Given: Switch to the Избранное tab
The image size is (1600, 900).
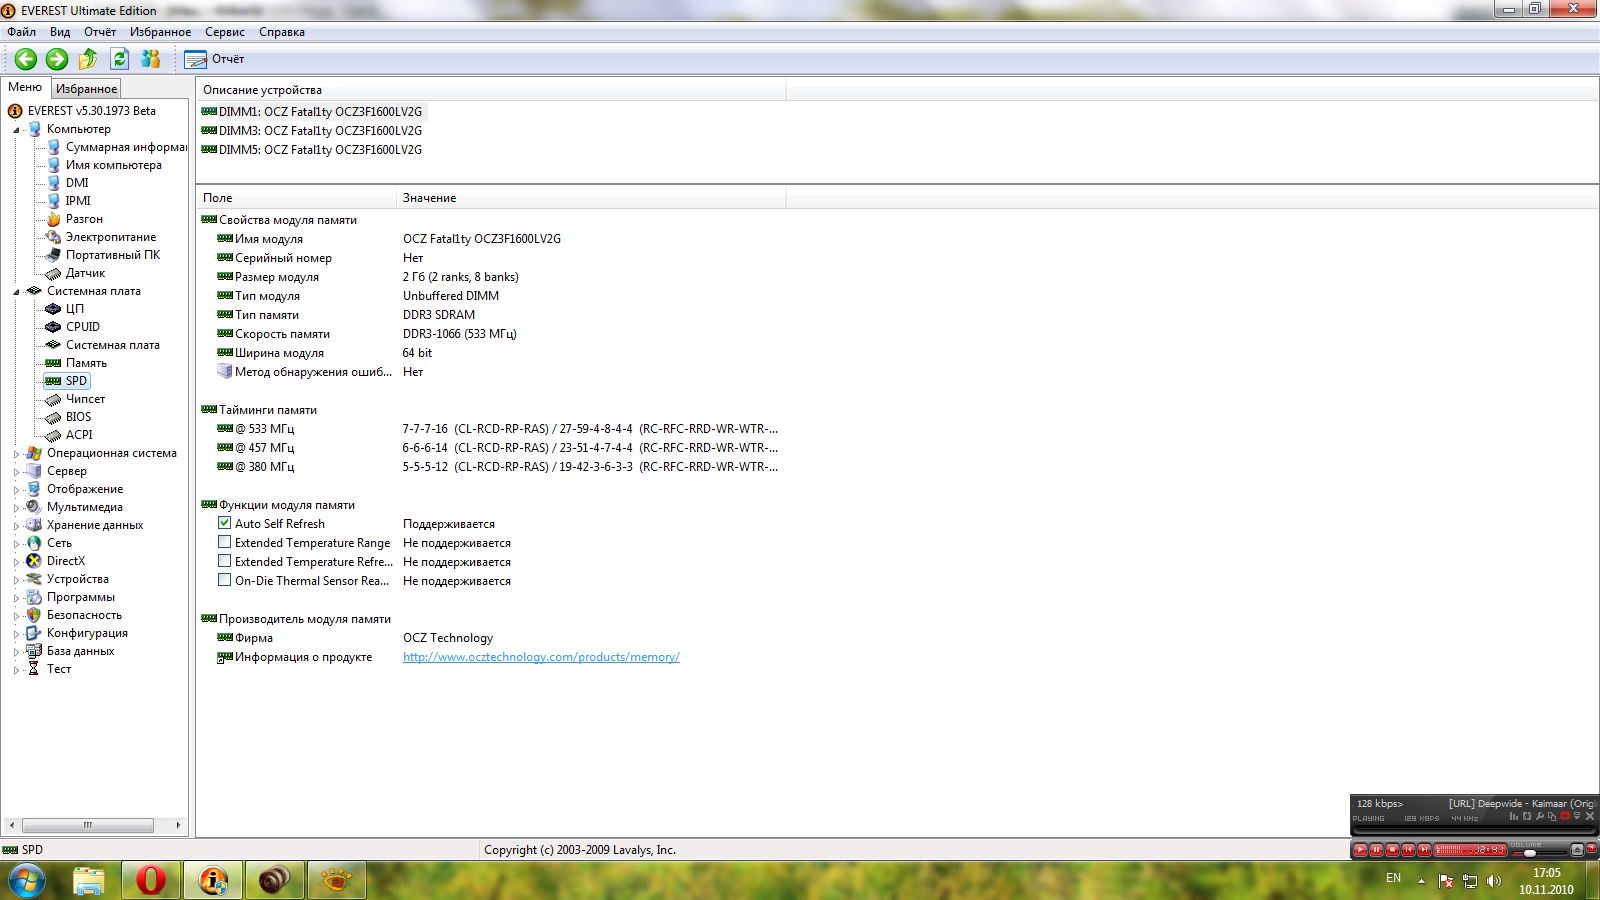Looking at the screenshot, I should pyautogui.click(x=86, y=89).
